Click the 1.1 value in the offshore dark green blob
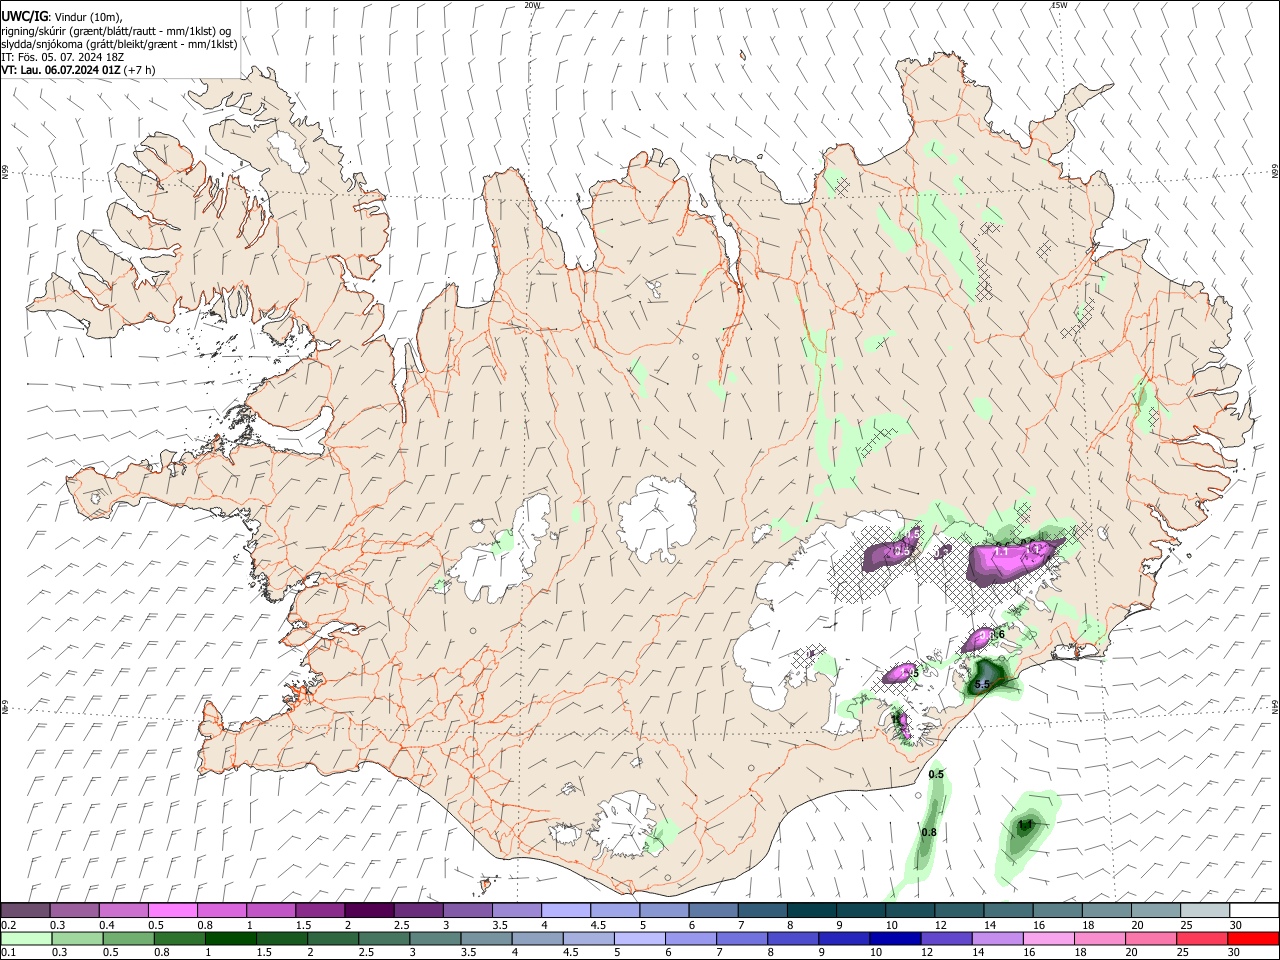Screen dimensions: 1280x960 click(1025, 825)
